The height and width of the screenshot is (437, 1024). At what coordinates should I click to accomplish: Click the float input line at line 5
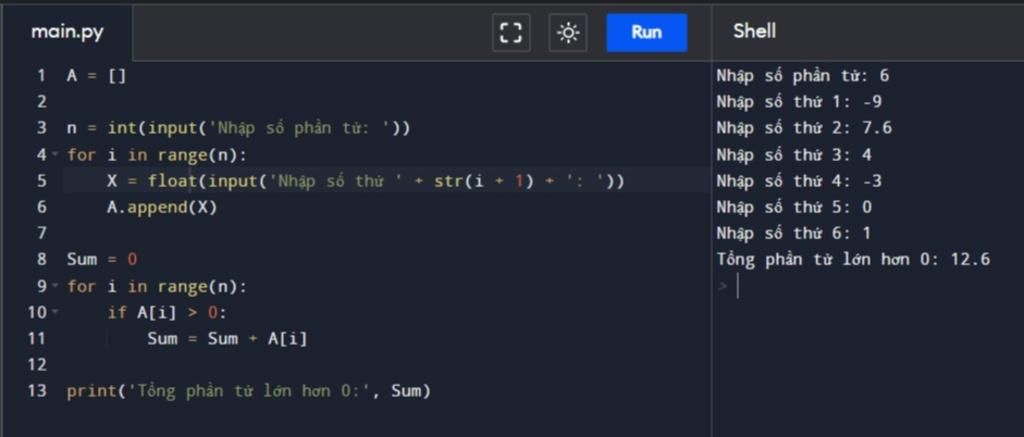tap(366, 181)
